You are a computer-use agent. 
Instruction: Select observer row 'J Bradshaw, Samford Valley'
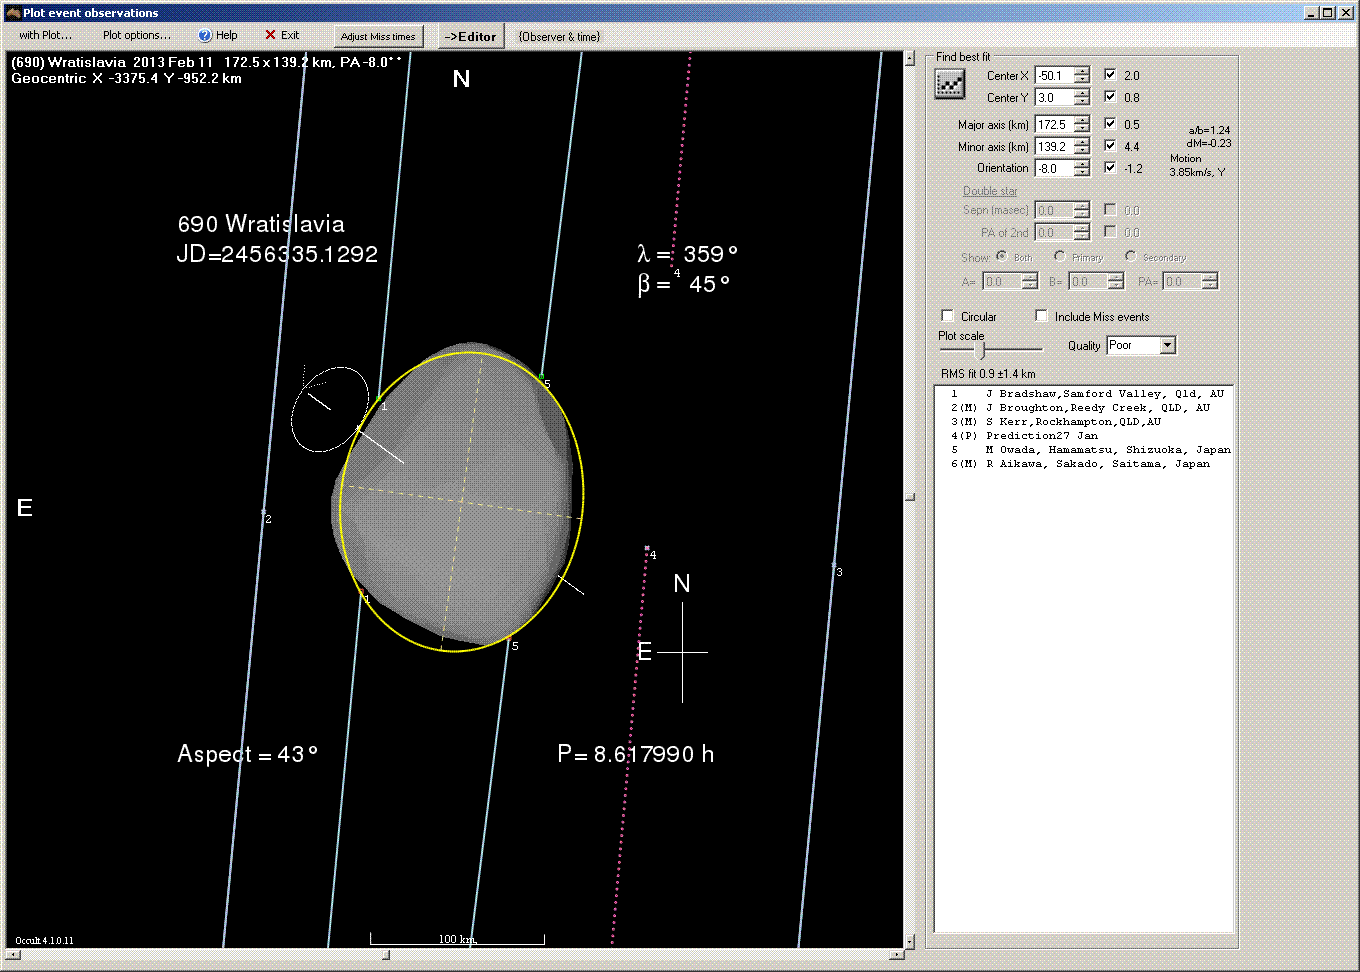tap(1084, 394)
